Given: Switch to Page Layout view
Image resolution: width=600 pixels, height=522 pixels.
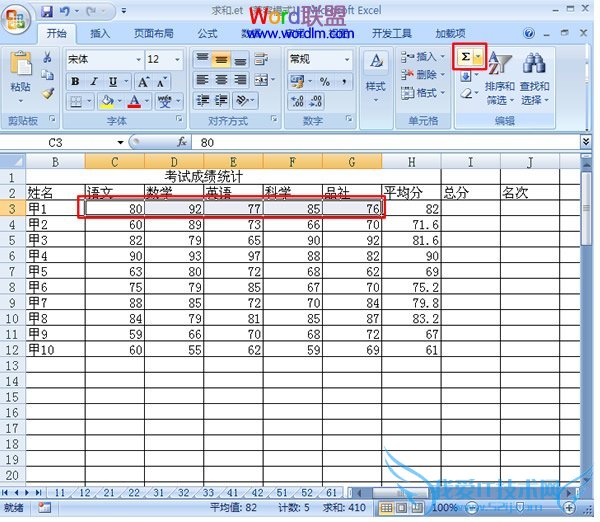Looking at the screenshot, I should (x=401, y=508).
